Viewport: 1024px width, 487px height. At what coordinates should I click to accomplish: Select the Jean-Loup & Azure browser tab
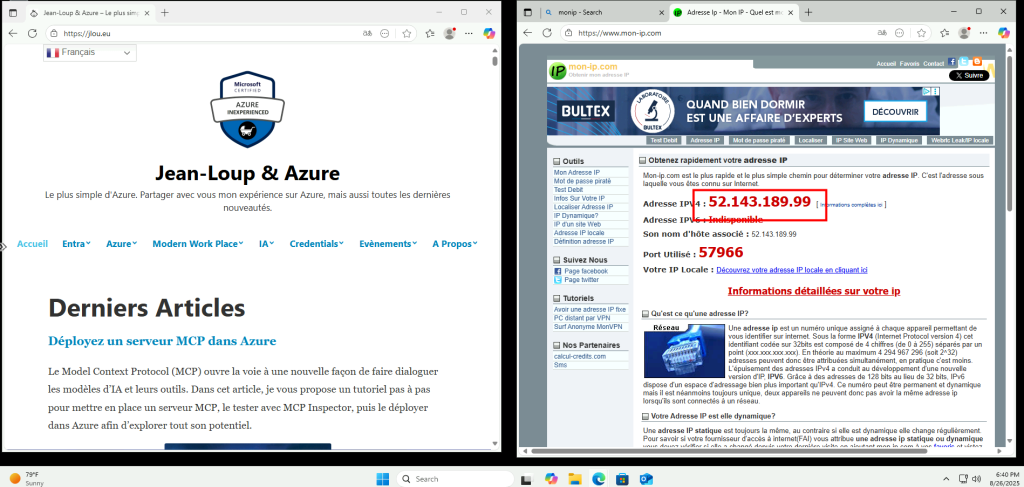[x=88, y=12]
